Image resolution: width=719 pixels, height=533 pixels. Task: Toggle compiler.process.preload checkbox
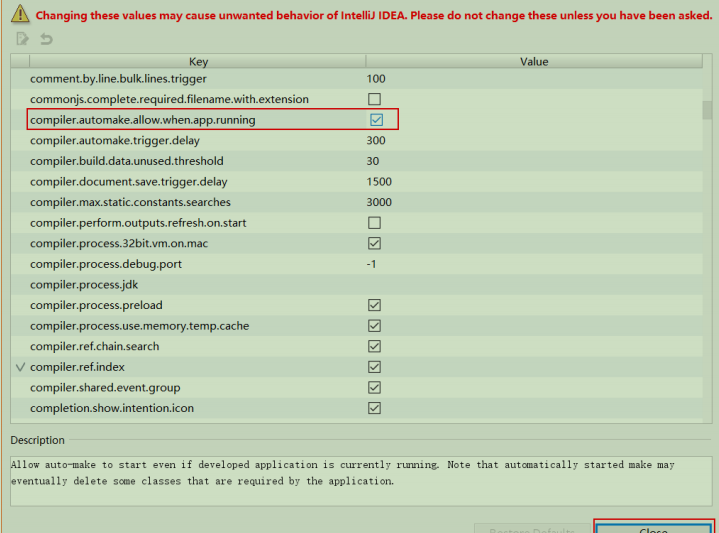click(x=374, y=305)
